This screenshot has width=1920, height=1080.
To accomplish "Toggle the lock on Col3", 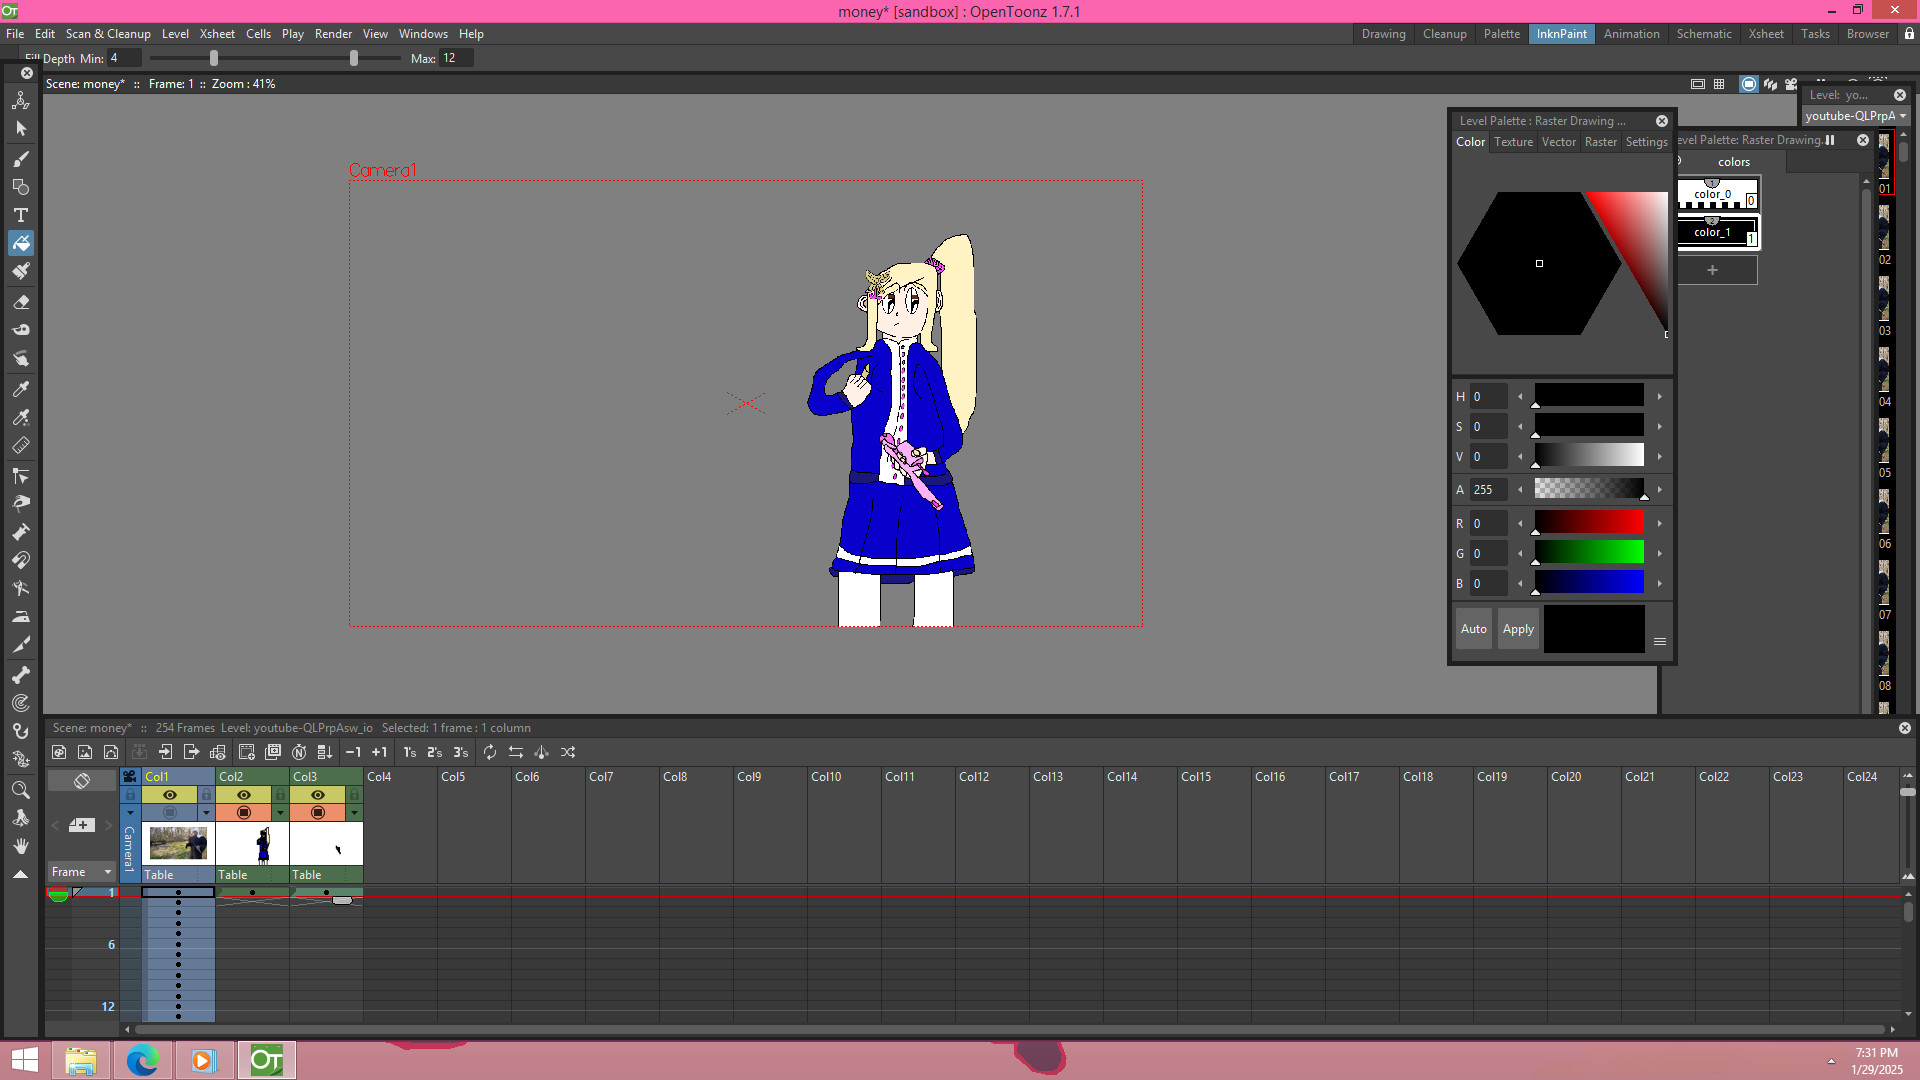I will (x=354, y=795).
